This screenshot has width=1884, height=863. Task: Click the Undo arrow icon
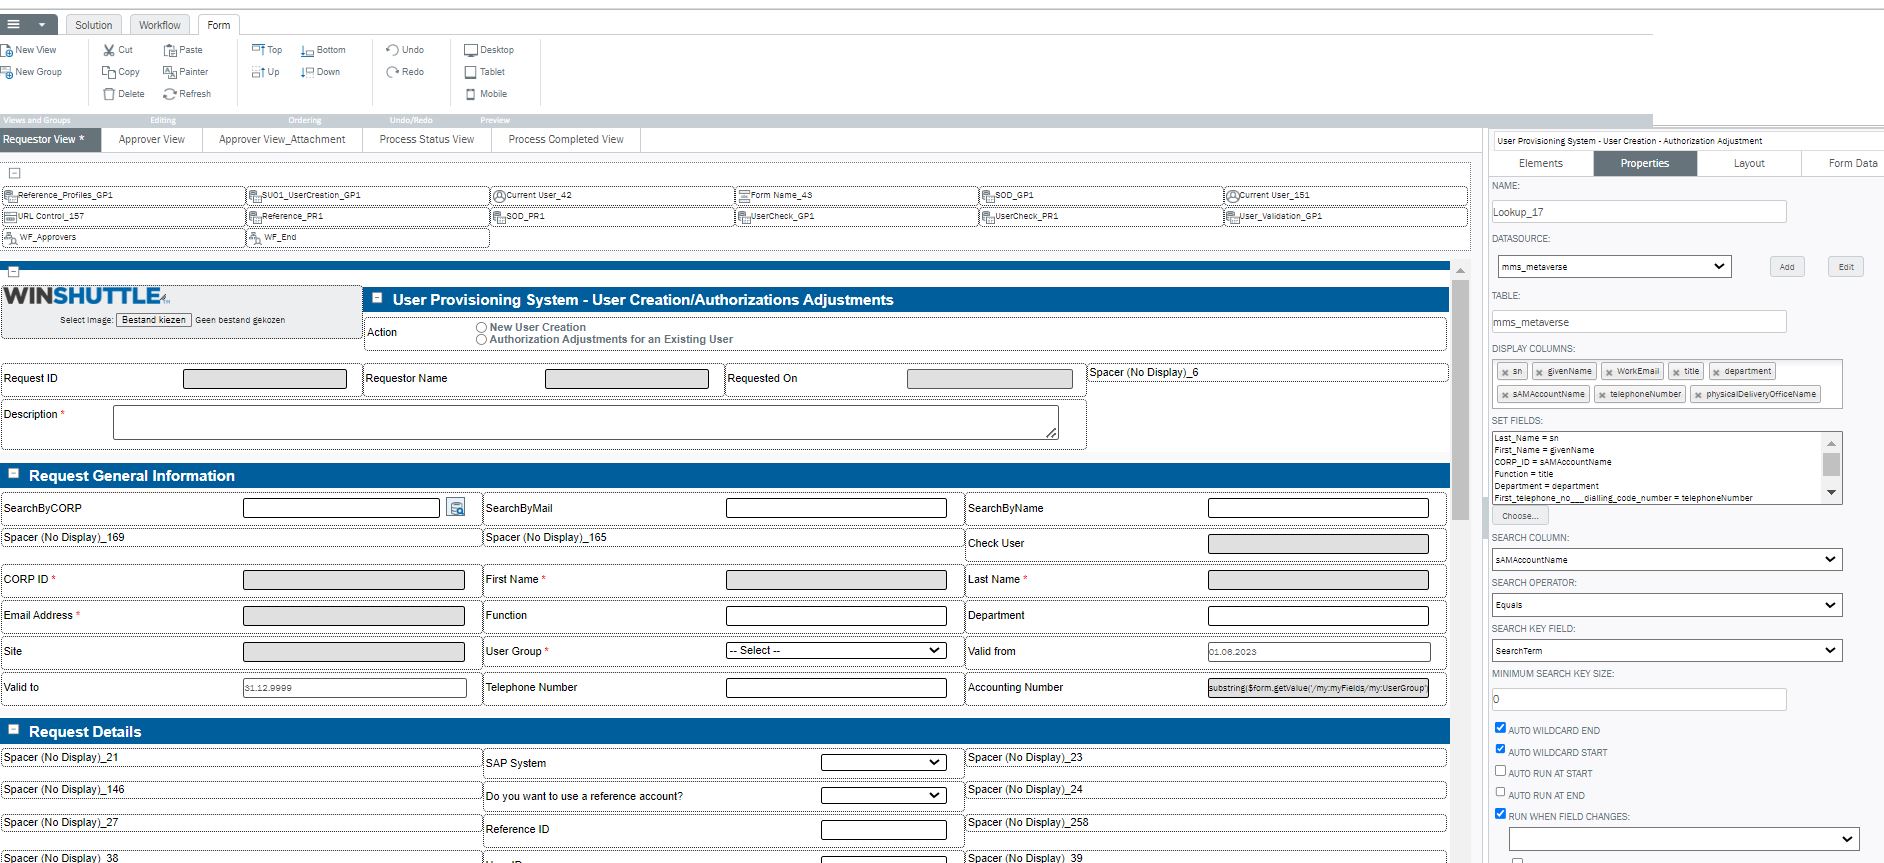click(392, 50)
